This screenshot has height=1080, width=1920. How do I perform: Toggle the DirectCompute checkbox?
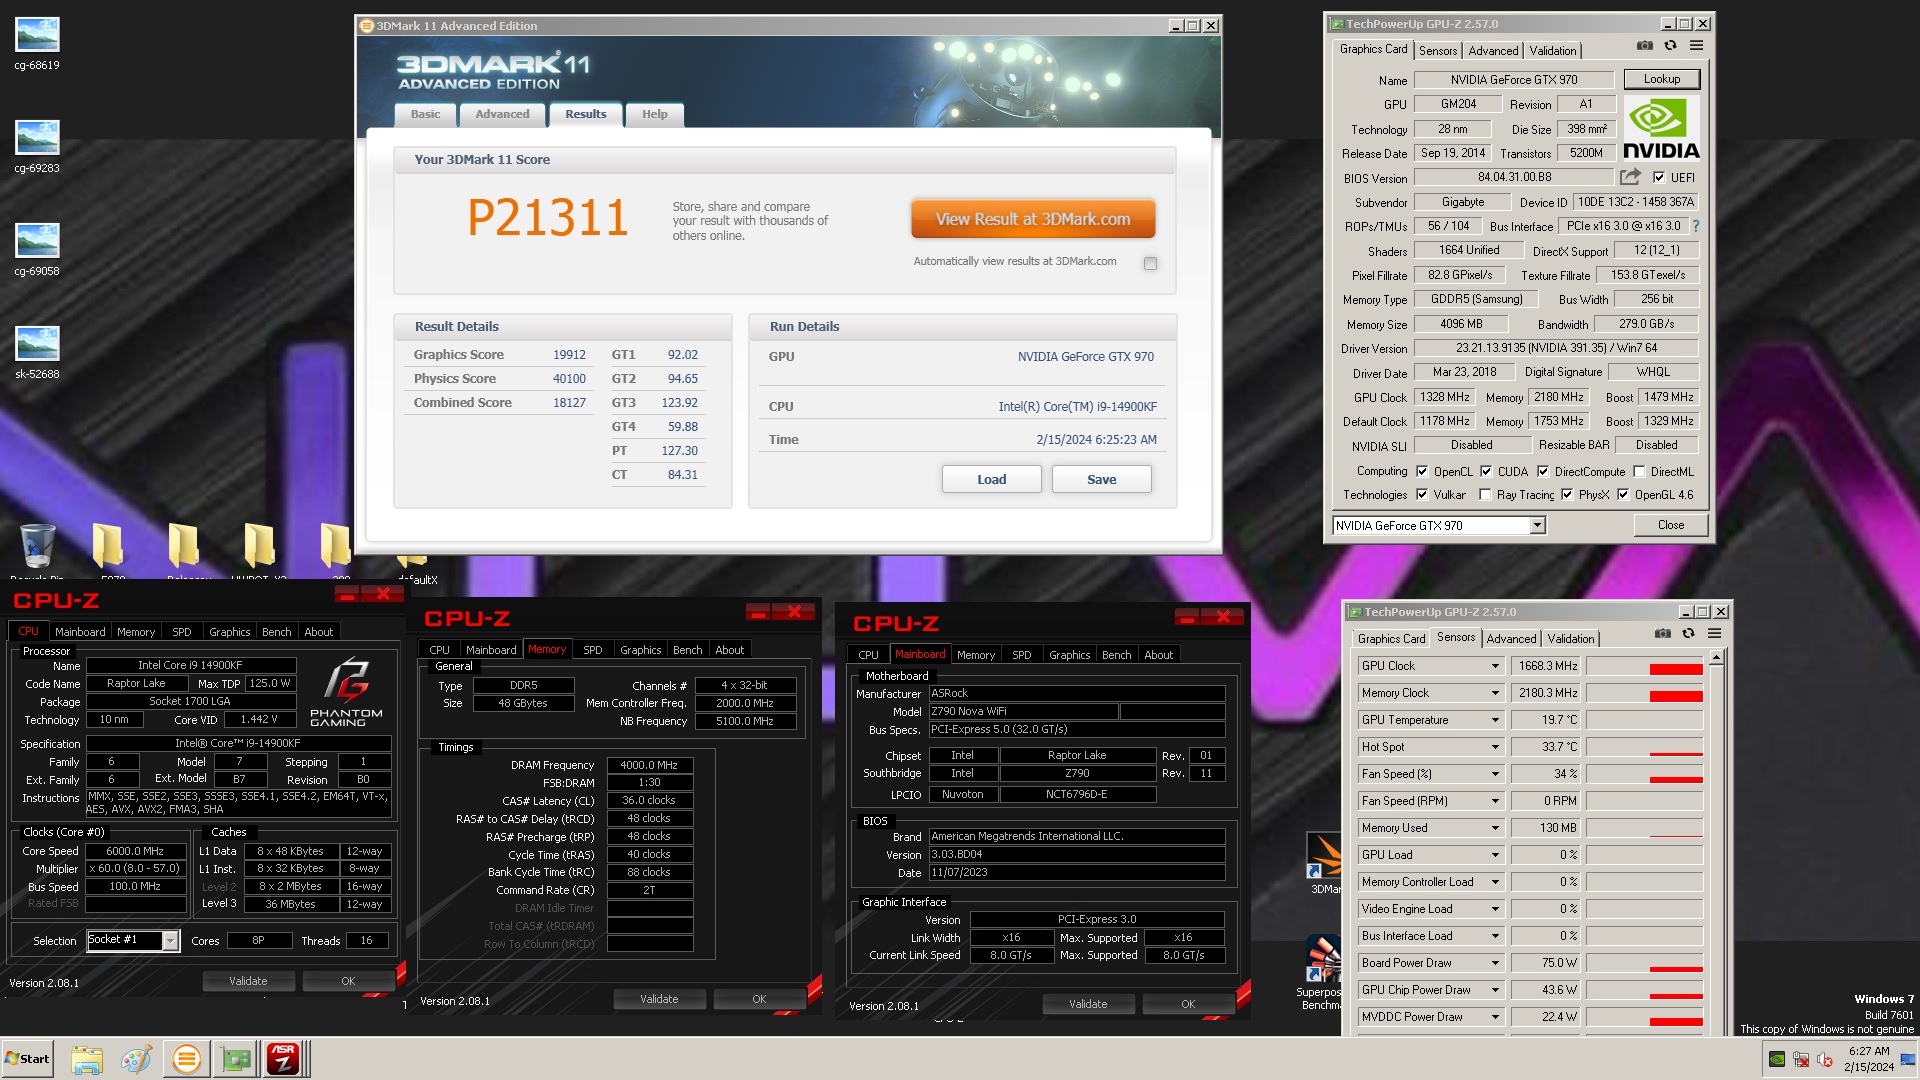point(1543,471)
